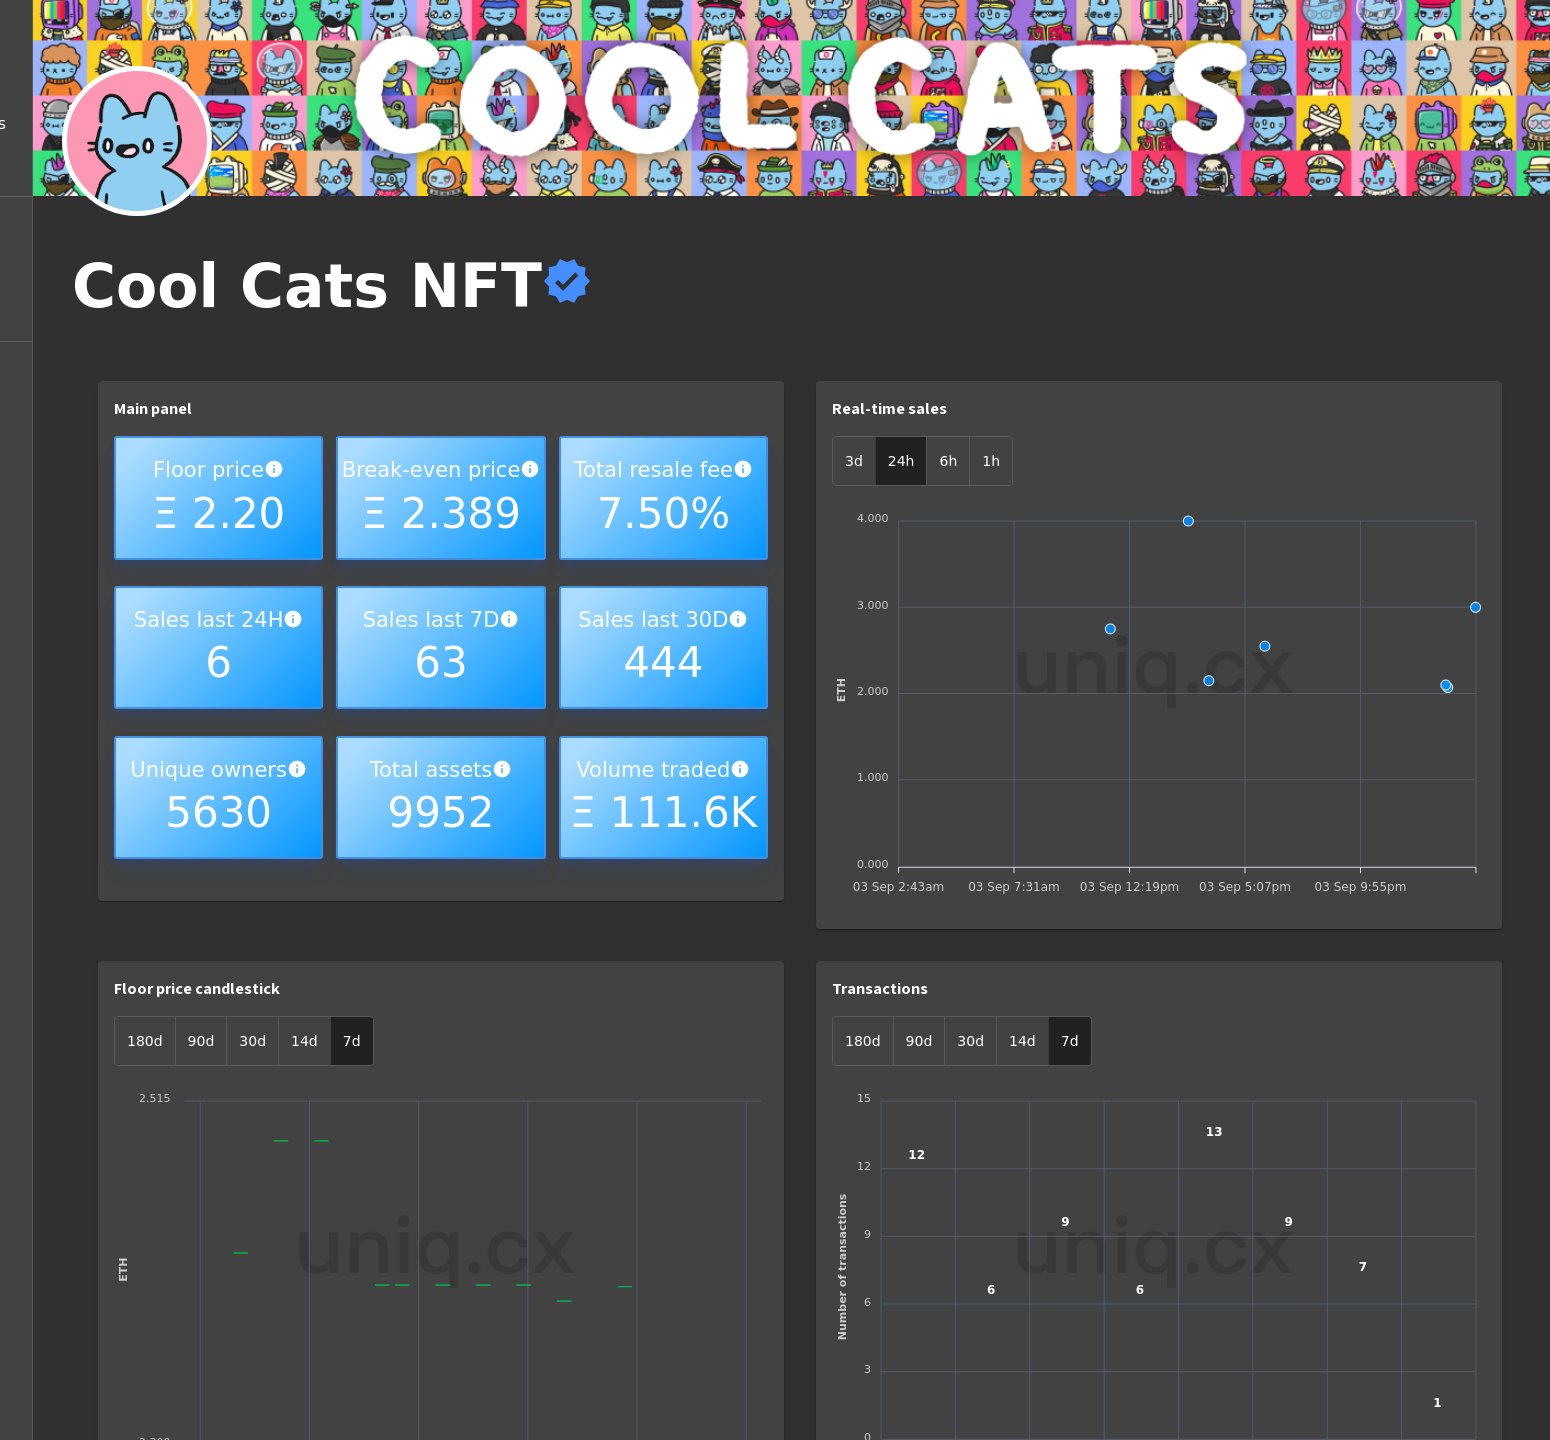The height and width of the screenshot is (1440, 1550).
Task: Open the Cool Cats profile avatar
Action: pyautogui.click(x=137, y=141)
